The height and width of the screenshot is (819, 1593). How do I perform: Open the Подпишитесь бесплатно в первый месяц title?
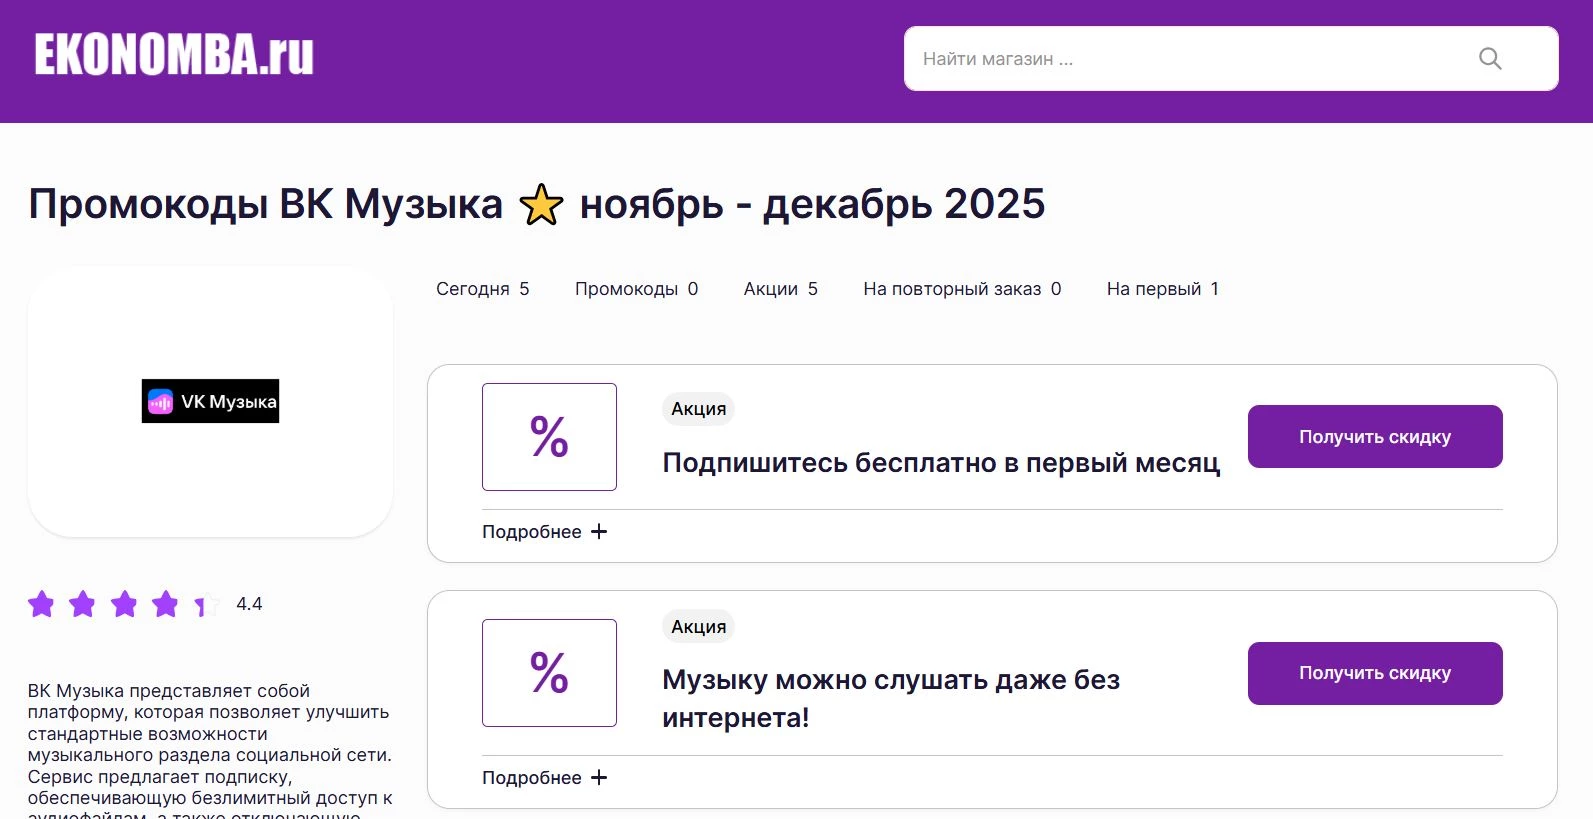click(x=941, y=463)
